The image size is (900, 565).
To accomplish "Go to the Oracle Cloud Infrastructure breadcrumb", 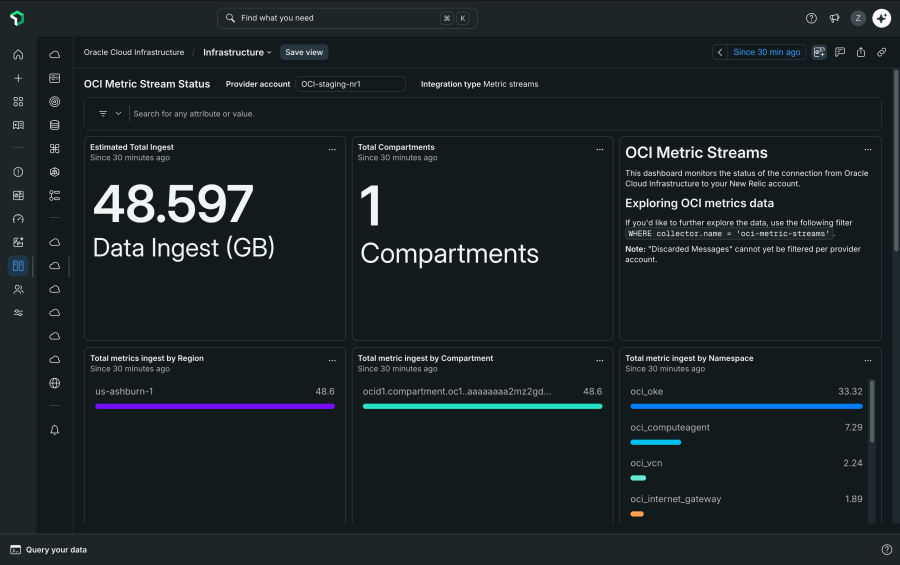I will (x=134, y=52).
